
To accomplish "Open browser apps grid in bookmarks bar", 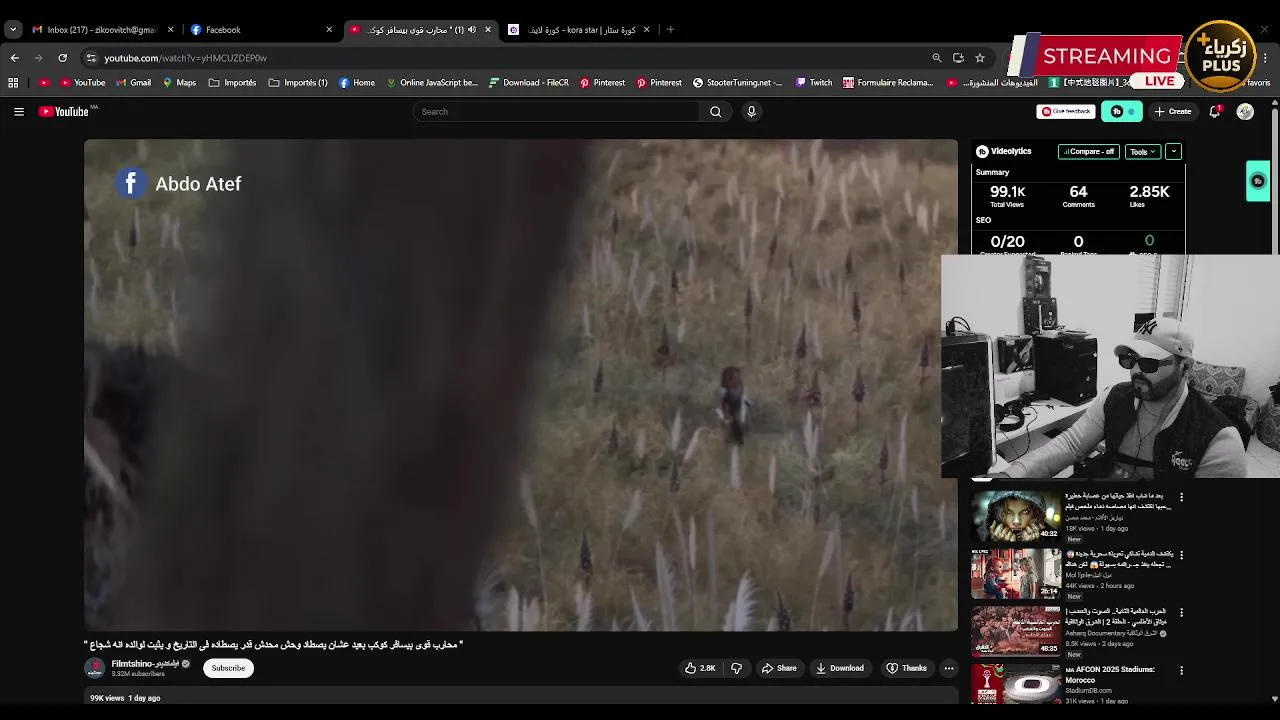I will pyautogui.click(x=13, y=83).
